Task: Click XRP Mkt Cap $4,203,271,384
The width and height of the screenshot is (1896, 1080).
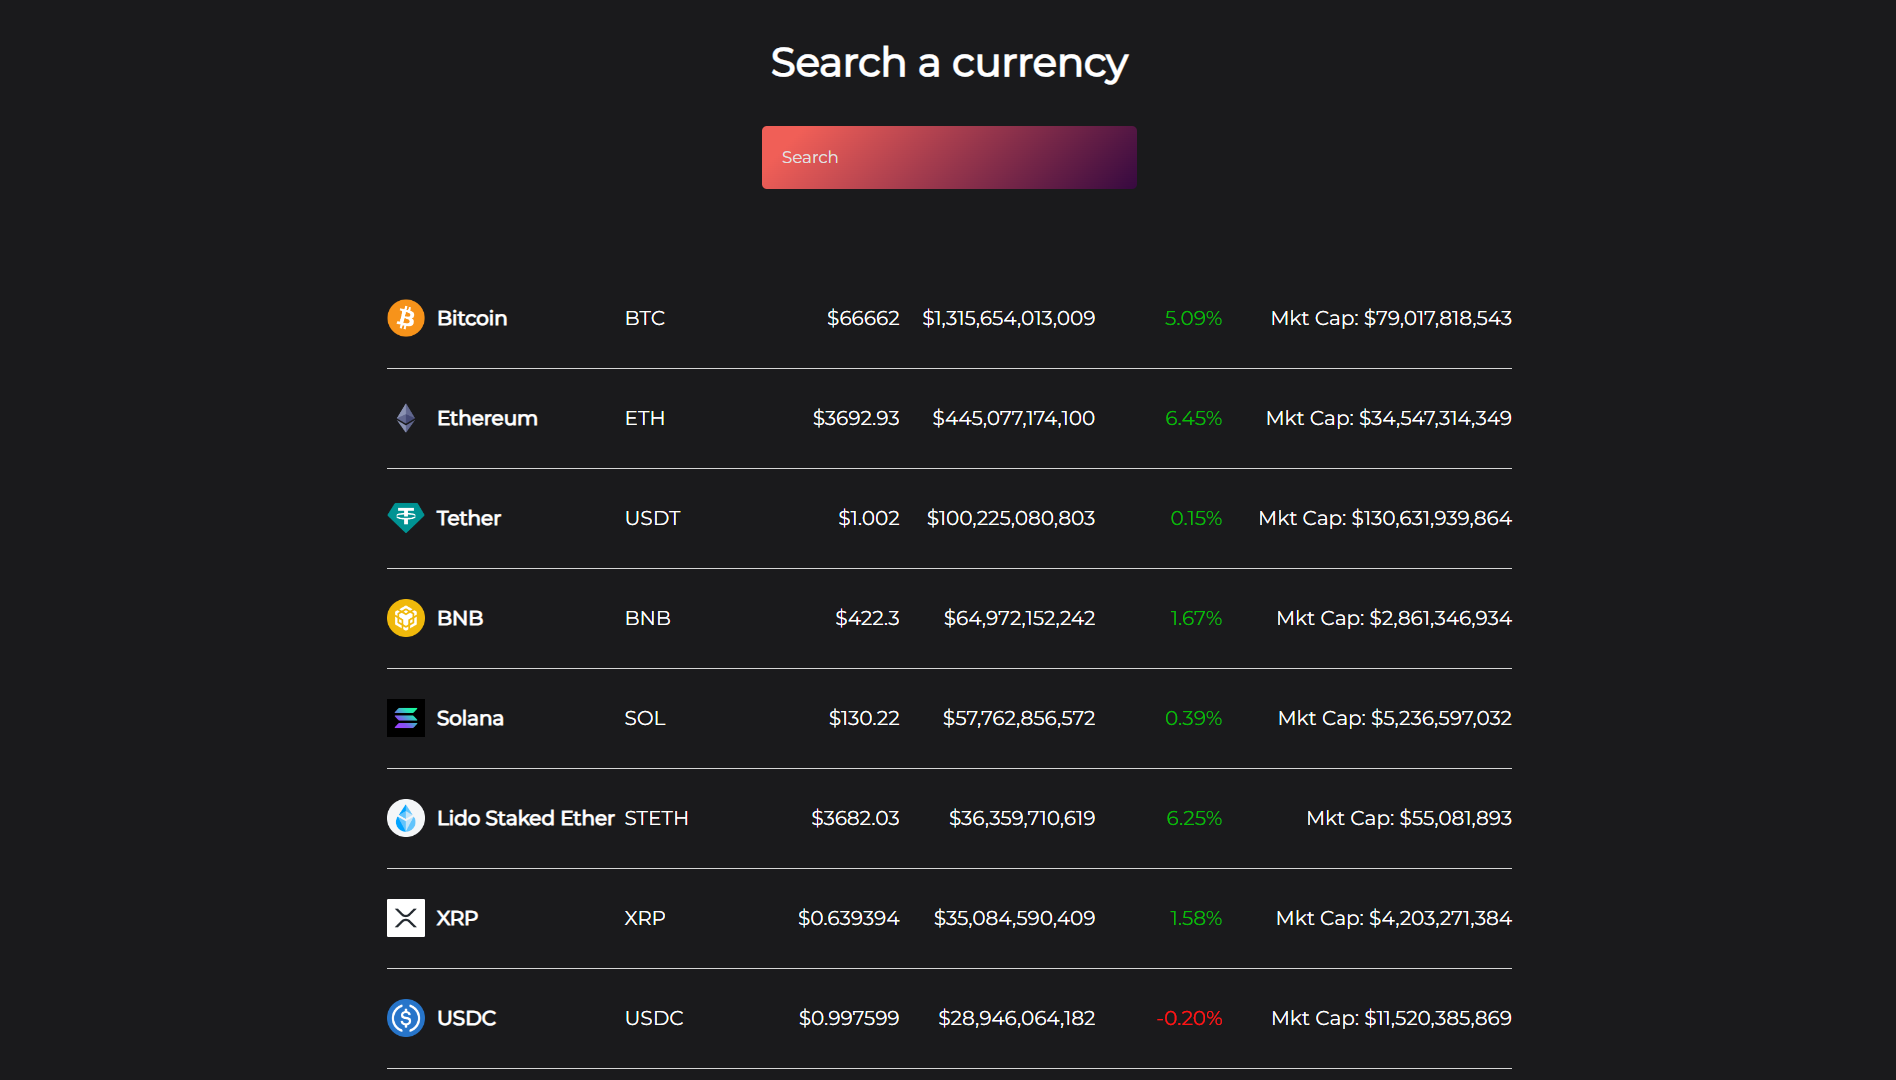Action: 1394,918
